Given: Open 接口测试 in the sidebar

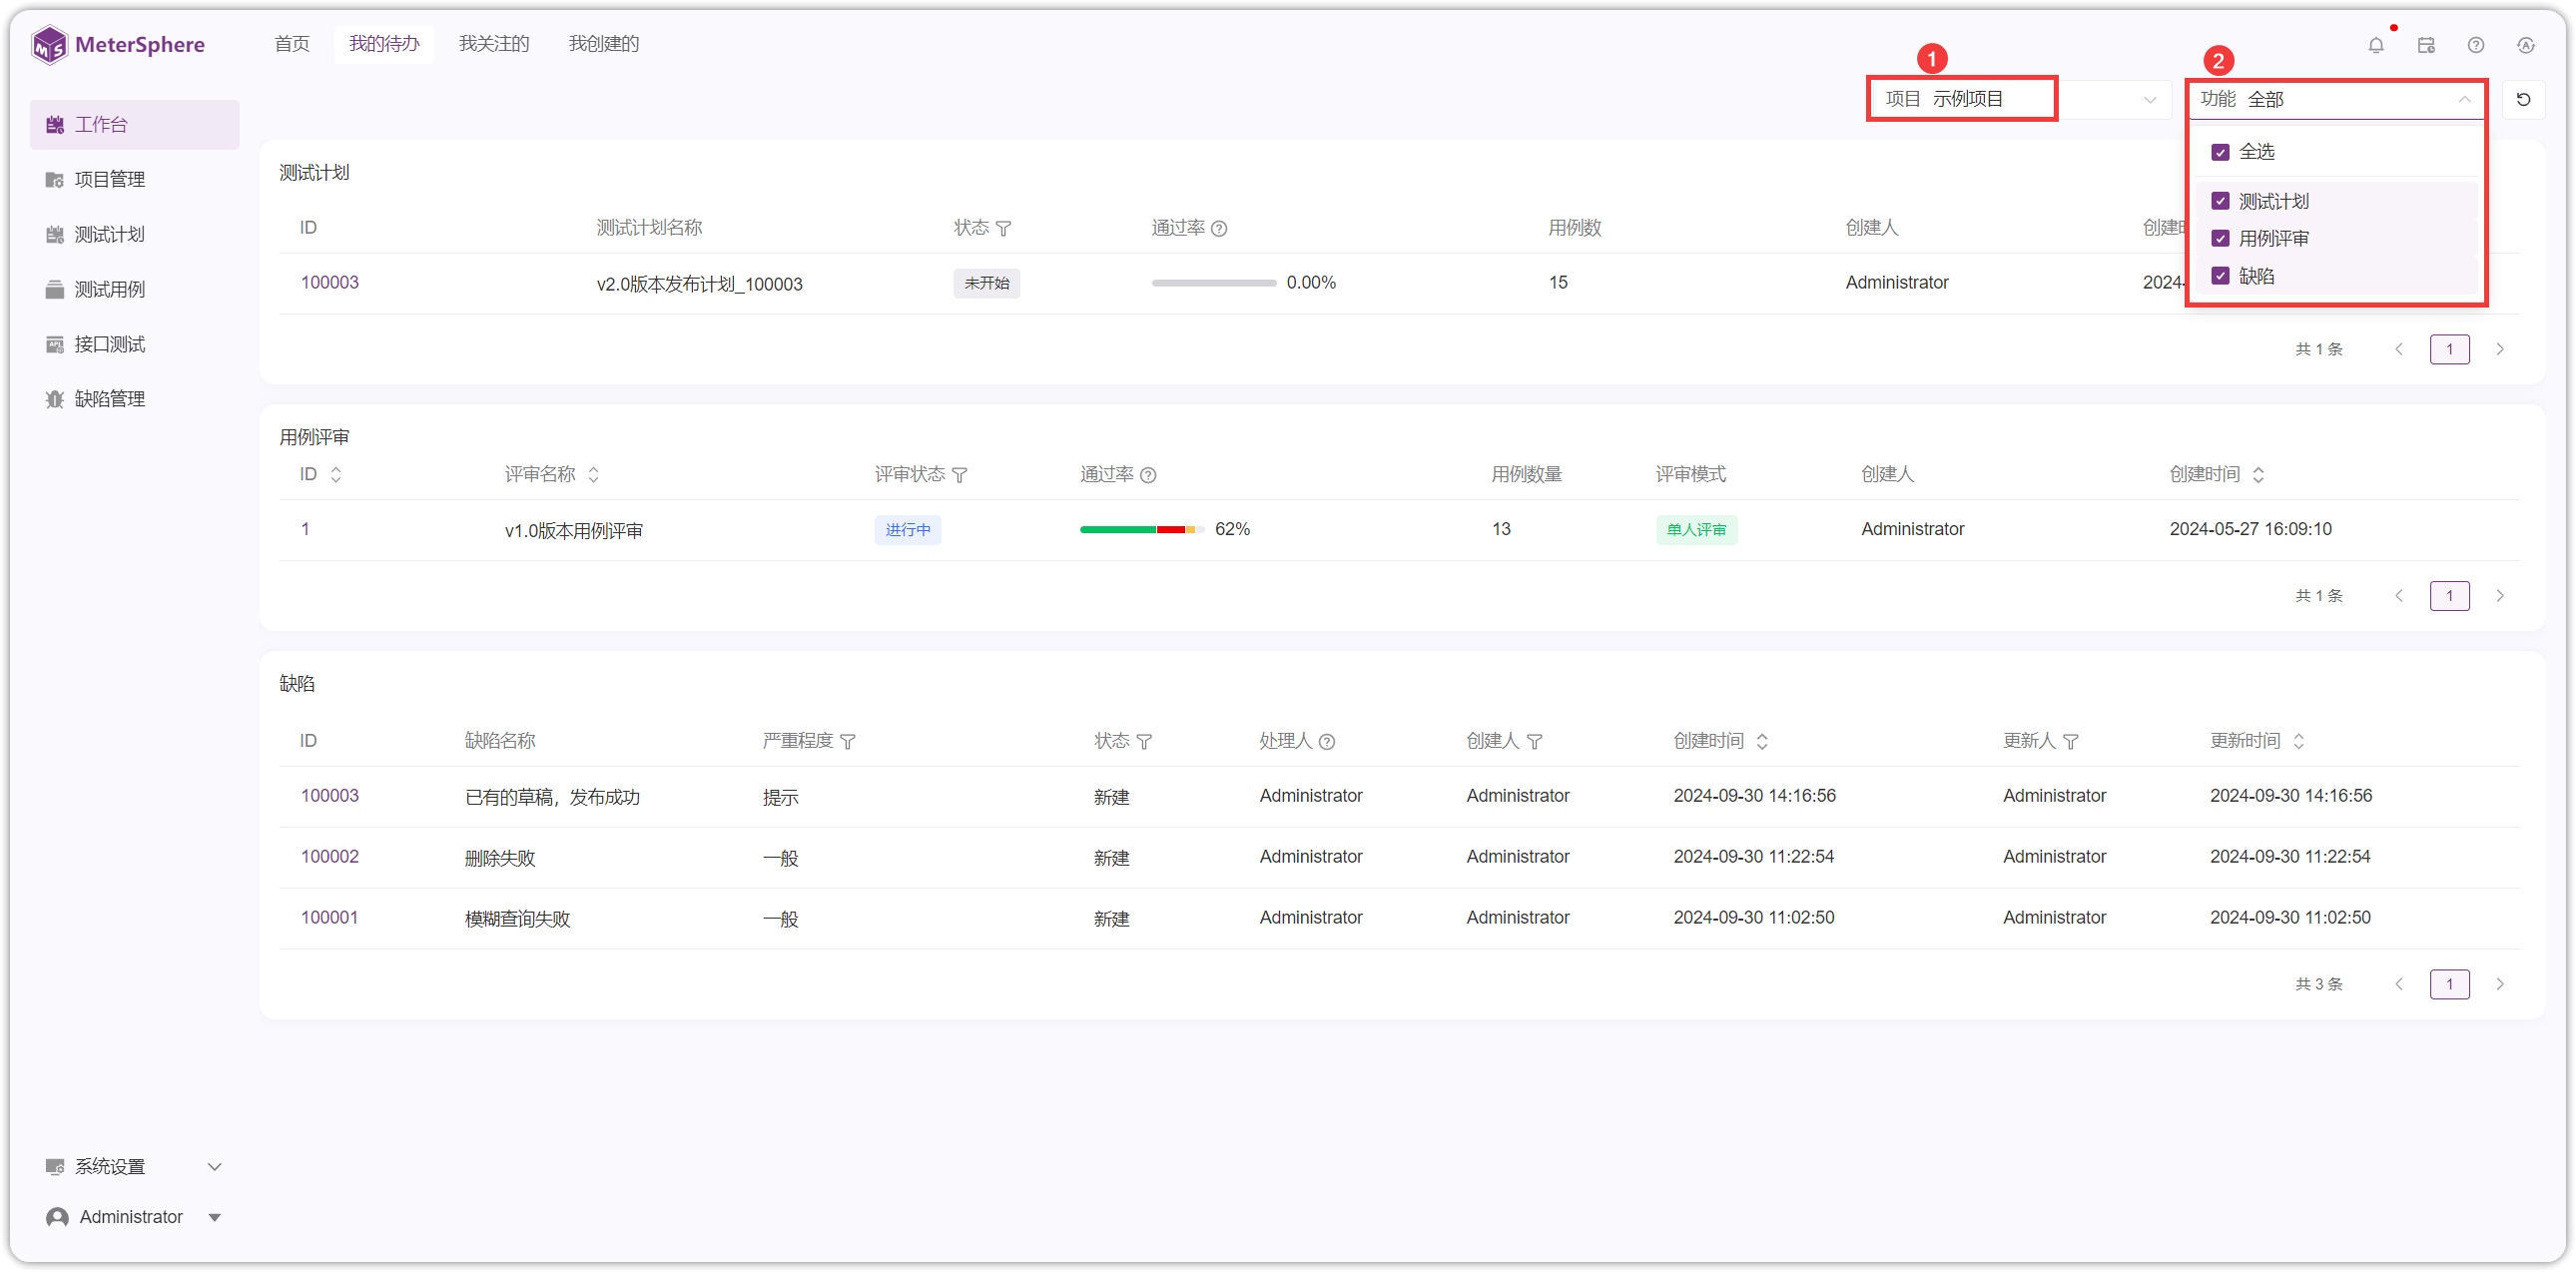Looking at the screenshot, I should click(134, 344).
